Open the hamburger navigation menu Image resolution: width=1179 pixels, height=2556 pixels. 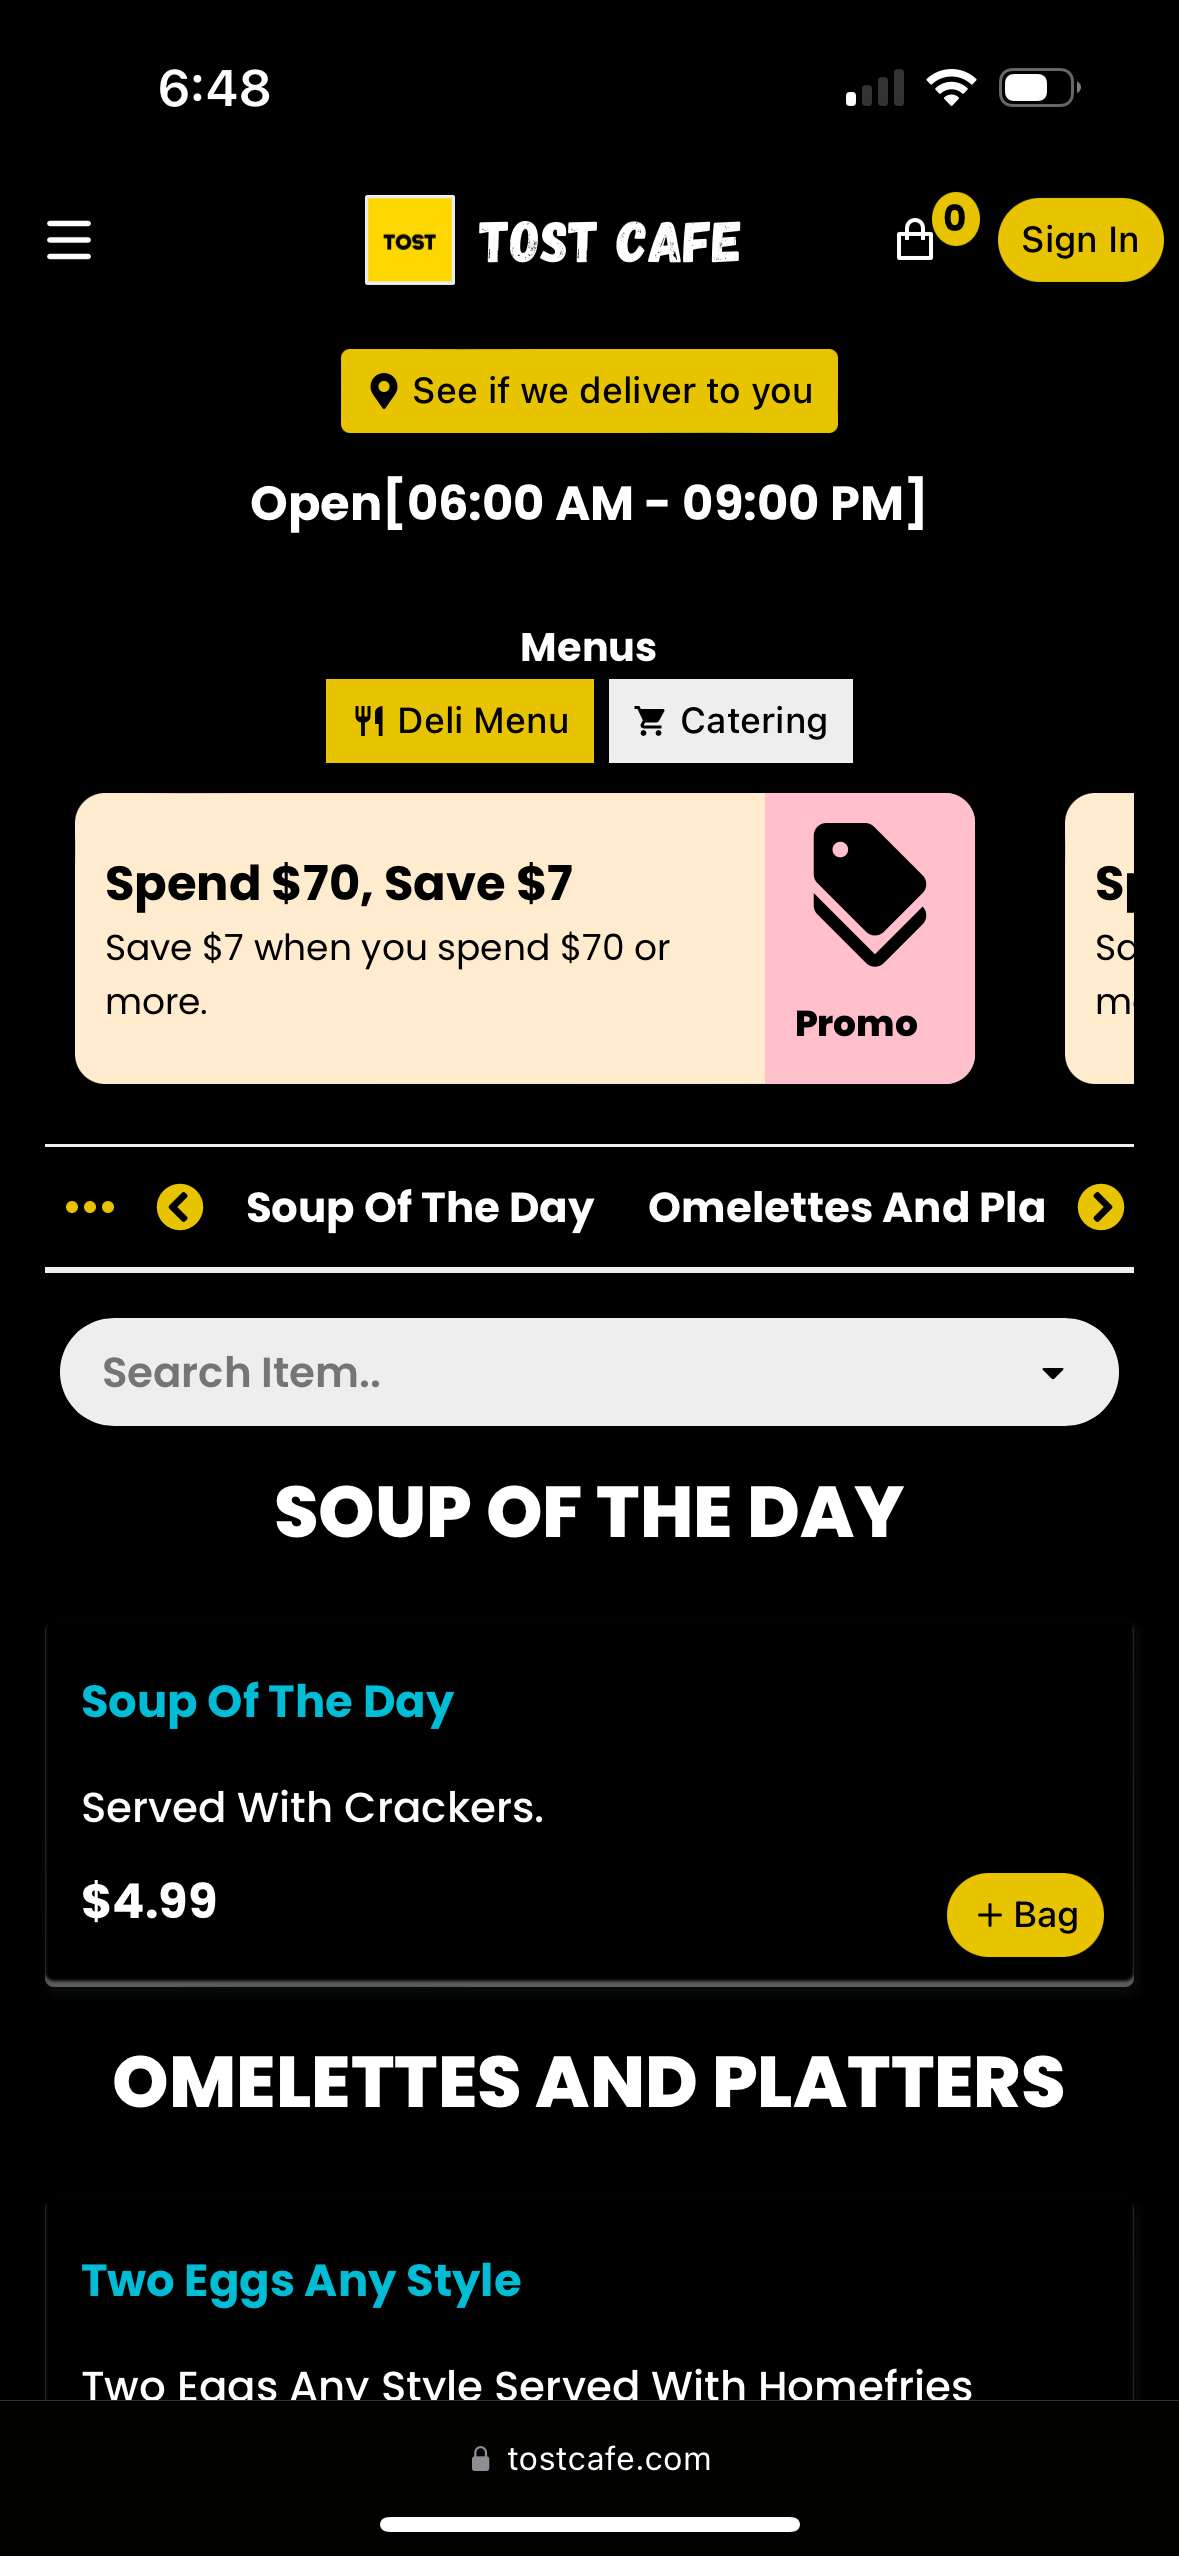(x=69, y=240)
